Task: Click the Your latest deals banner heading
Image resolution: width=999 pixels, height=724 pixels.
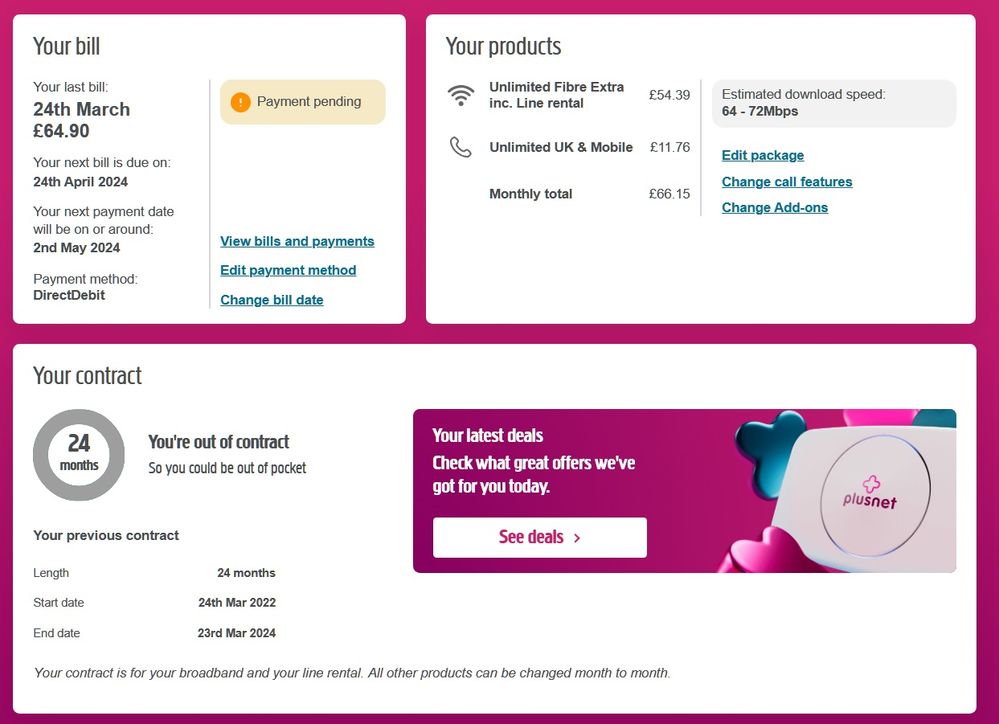Action: [488, 435]
